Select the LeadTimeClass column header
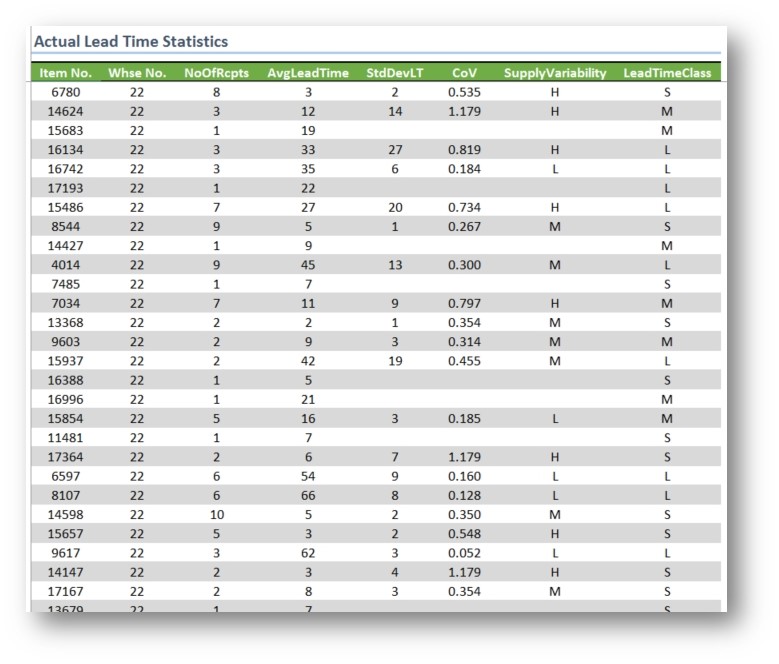The height and width of the screenshot is (664, 779). point(666,73)
